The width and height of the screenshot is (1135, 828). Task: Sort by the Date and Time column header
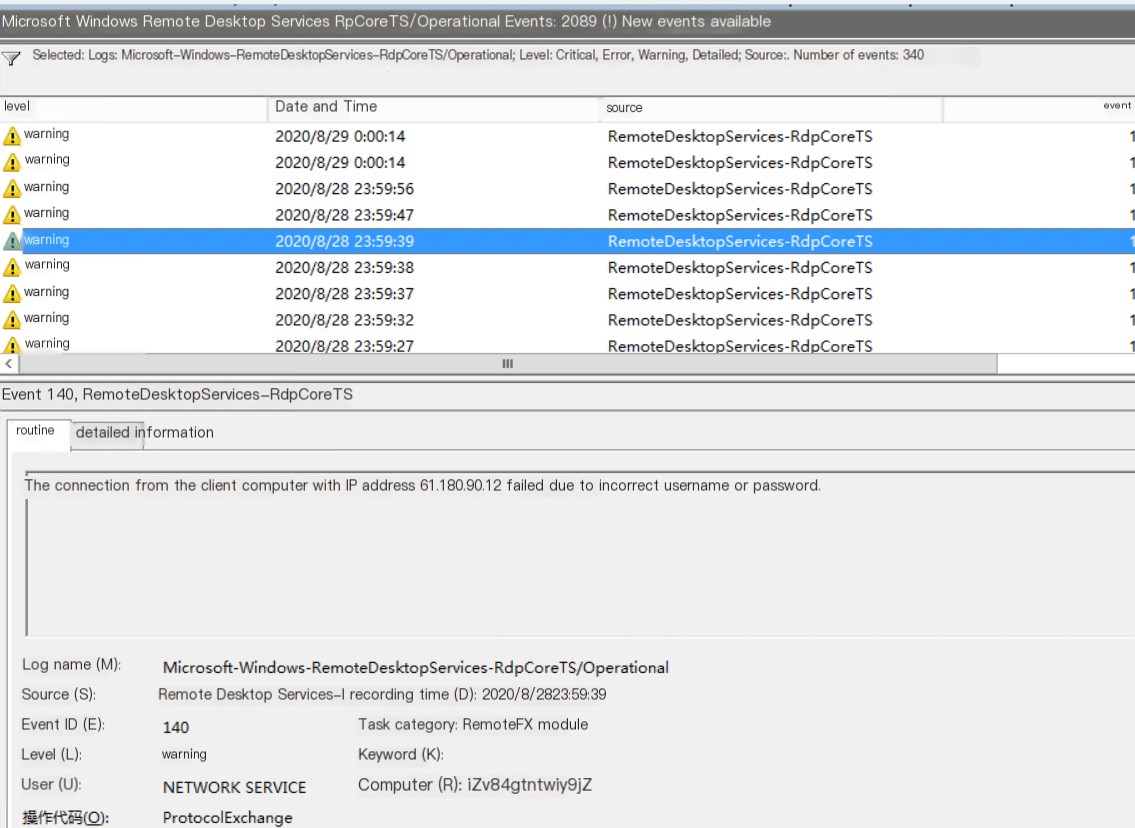(434, 107)
